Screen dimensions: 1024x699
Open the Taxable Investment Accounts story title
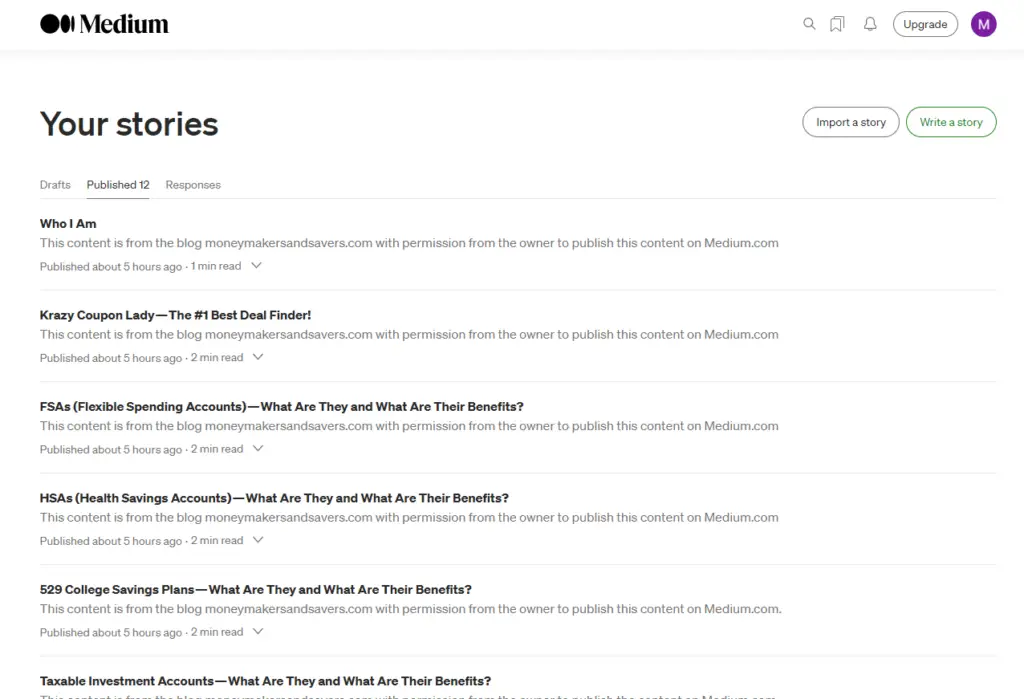tap(265, 681)
